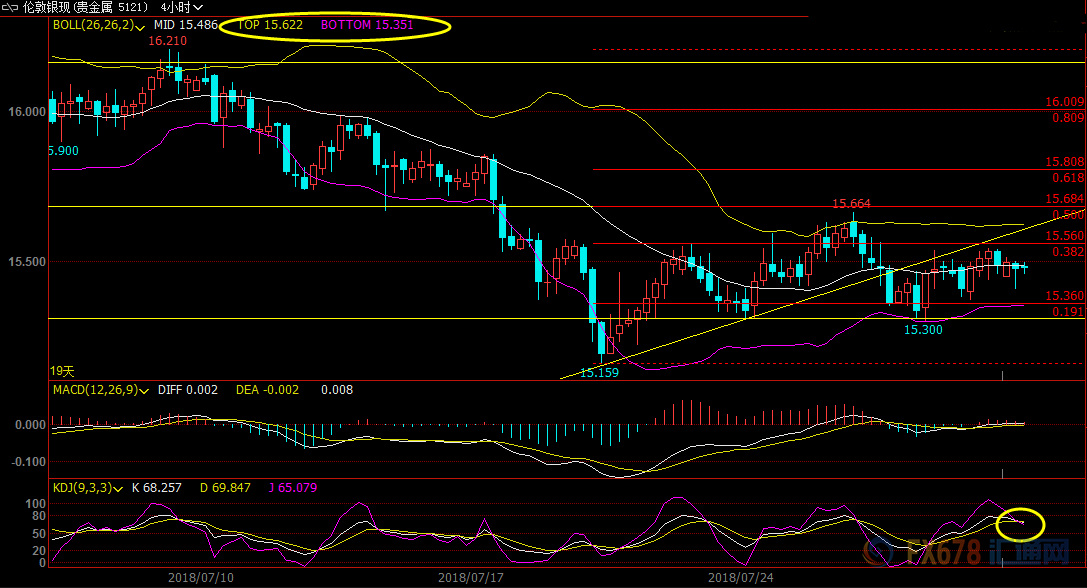The width and height of the screenshot is (1087, 588).
Task: Select the MACD DIFF 0.002 readout
Action: [188, 390]
